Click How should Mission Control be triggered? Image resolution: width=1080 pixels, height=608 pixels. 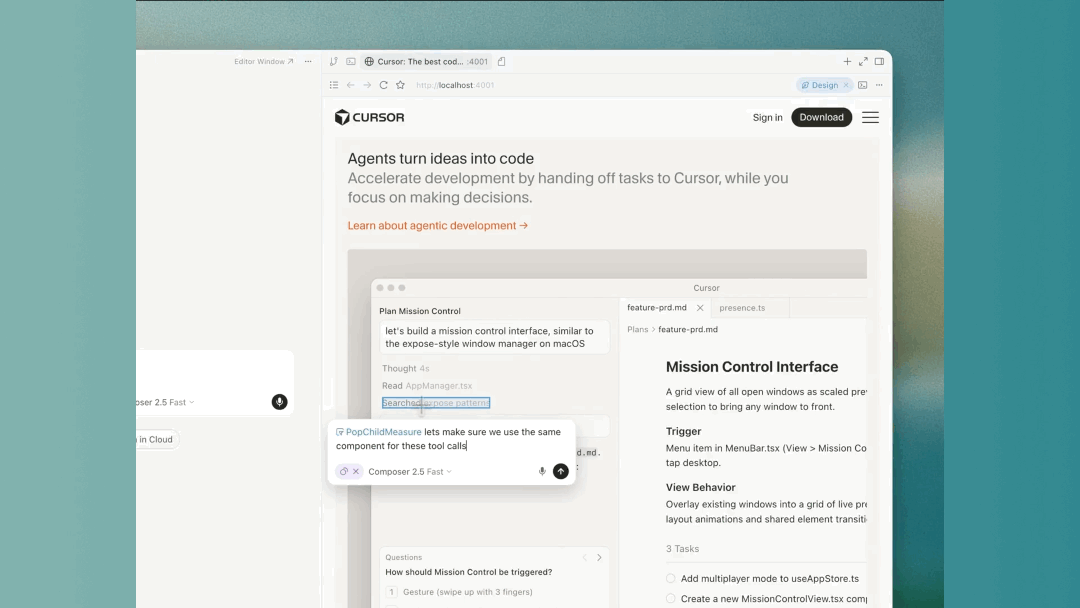468,572
